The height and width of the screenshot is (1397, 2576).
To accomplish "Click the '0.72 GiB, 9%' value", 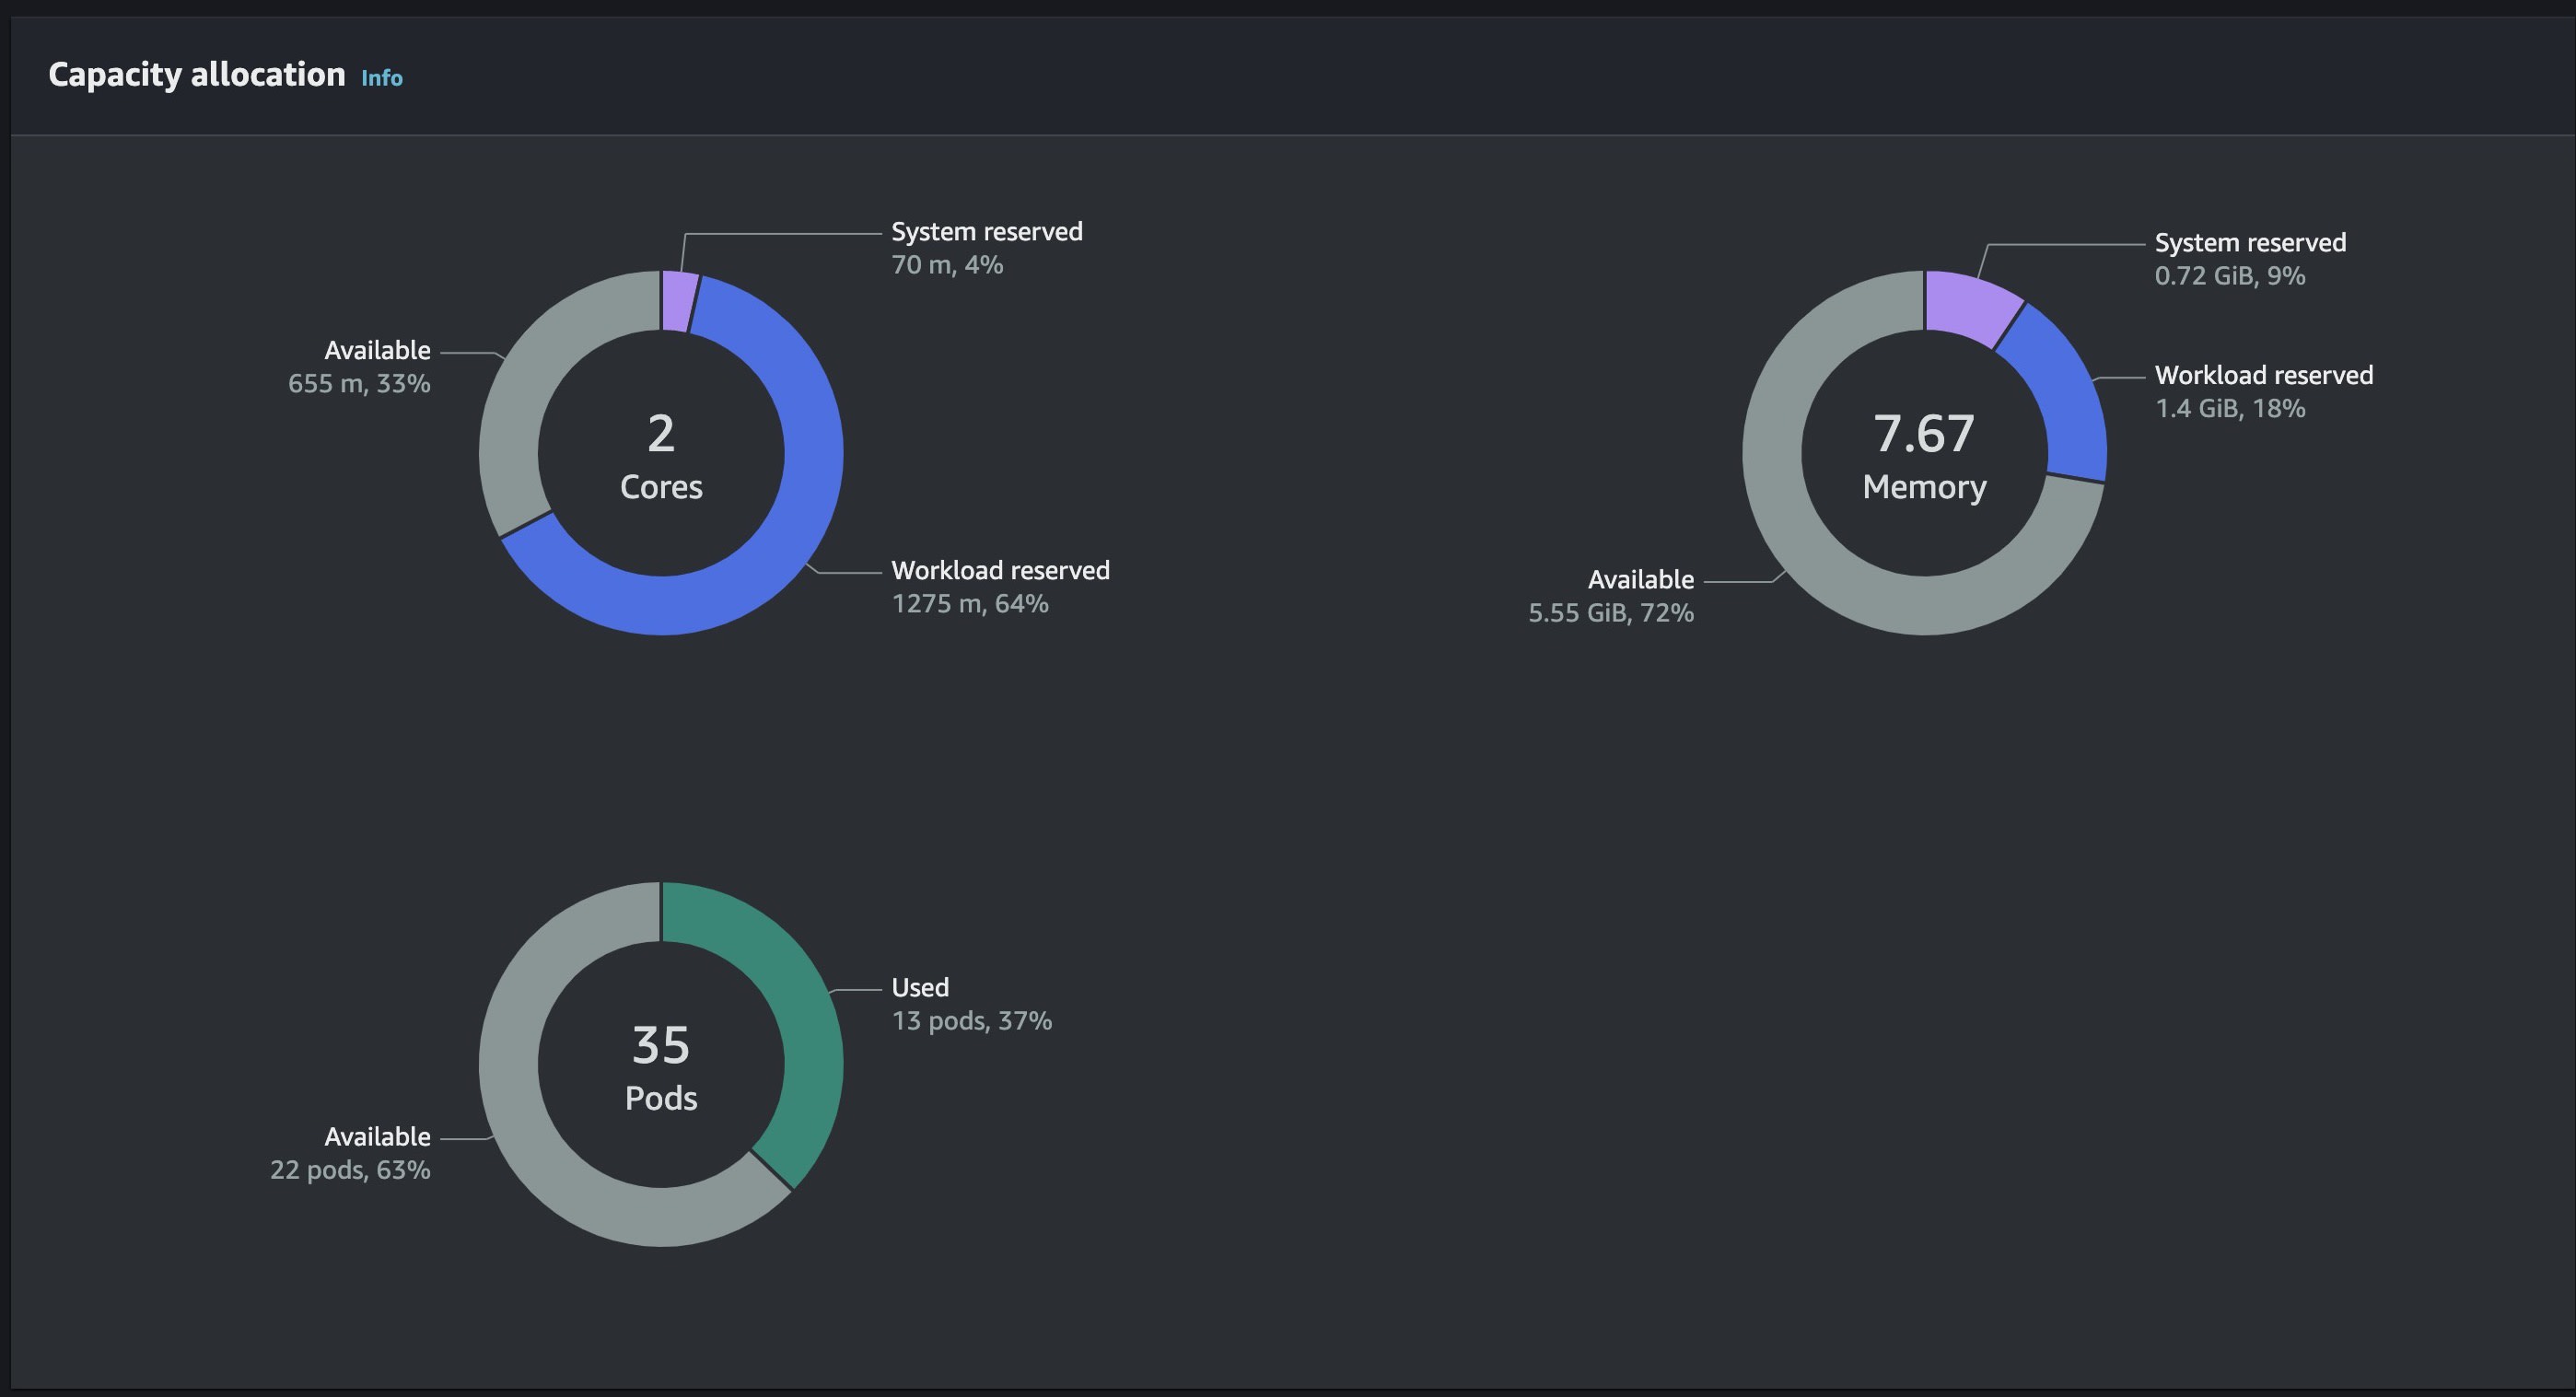I will [x=2230, y=276].
